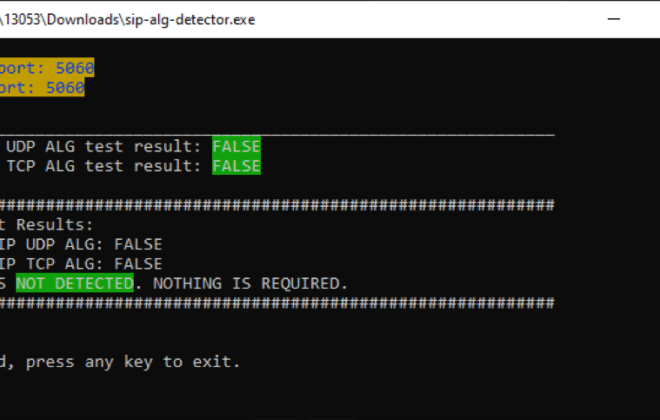Screen dimensions: 660x420
Task: Click the 'press any key to exit.' prompt
Action: click(133, 362)
